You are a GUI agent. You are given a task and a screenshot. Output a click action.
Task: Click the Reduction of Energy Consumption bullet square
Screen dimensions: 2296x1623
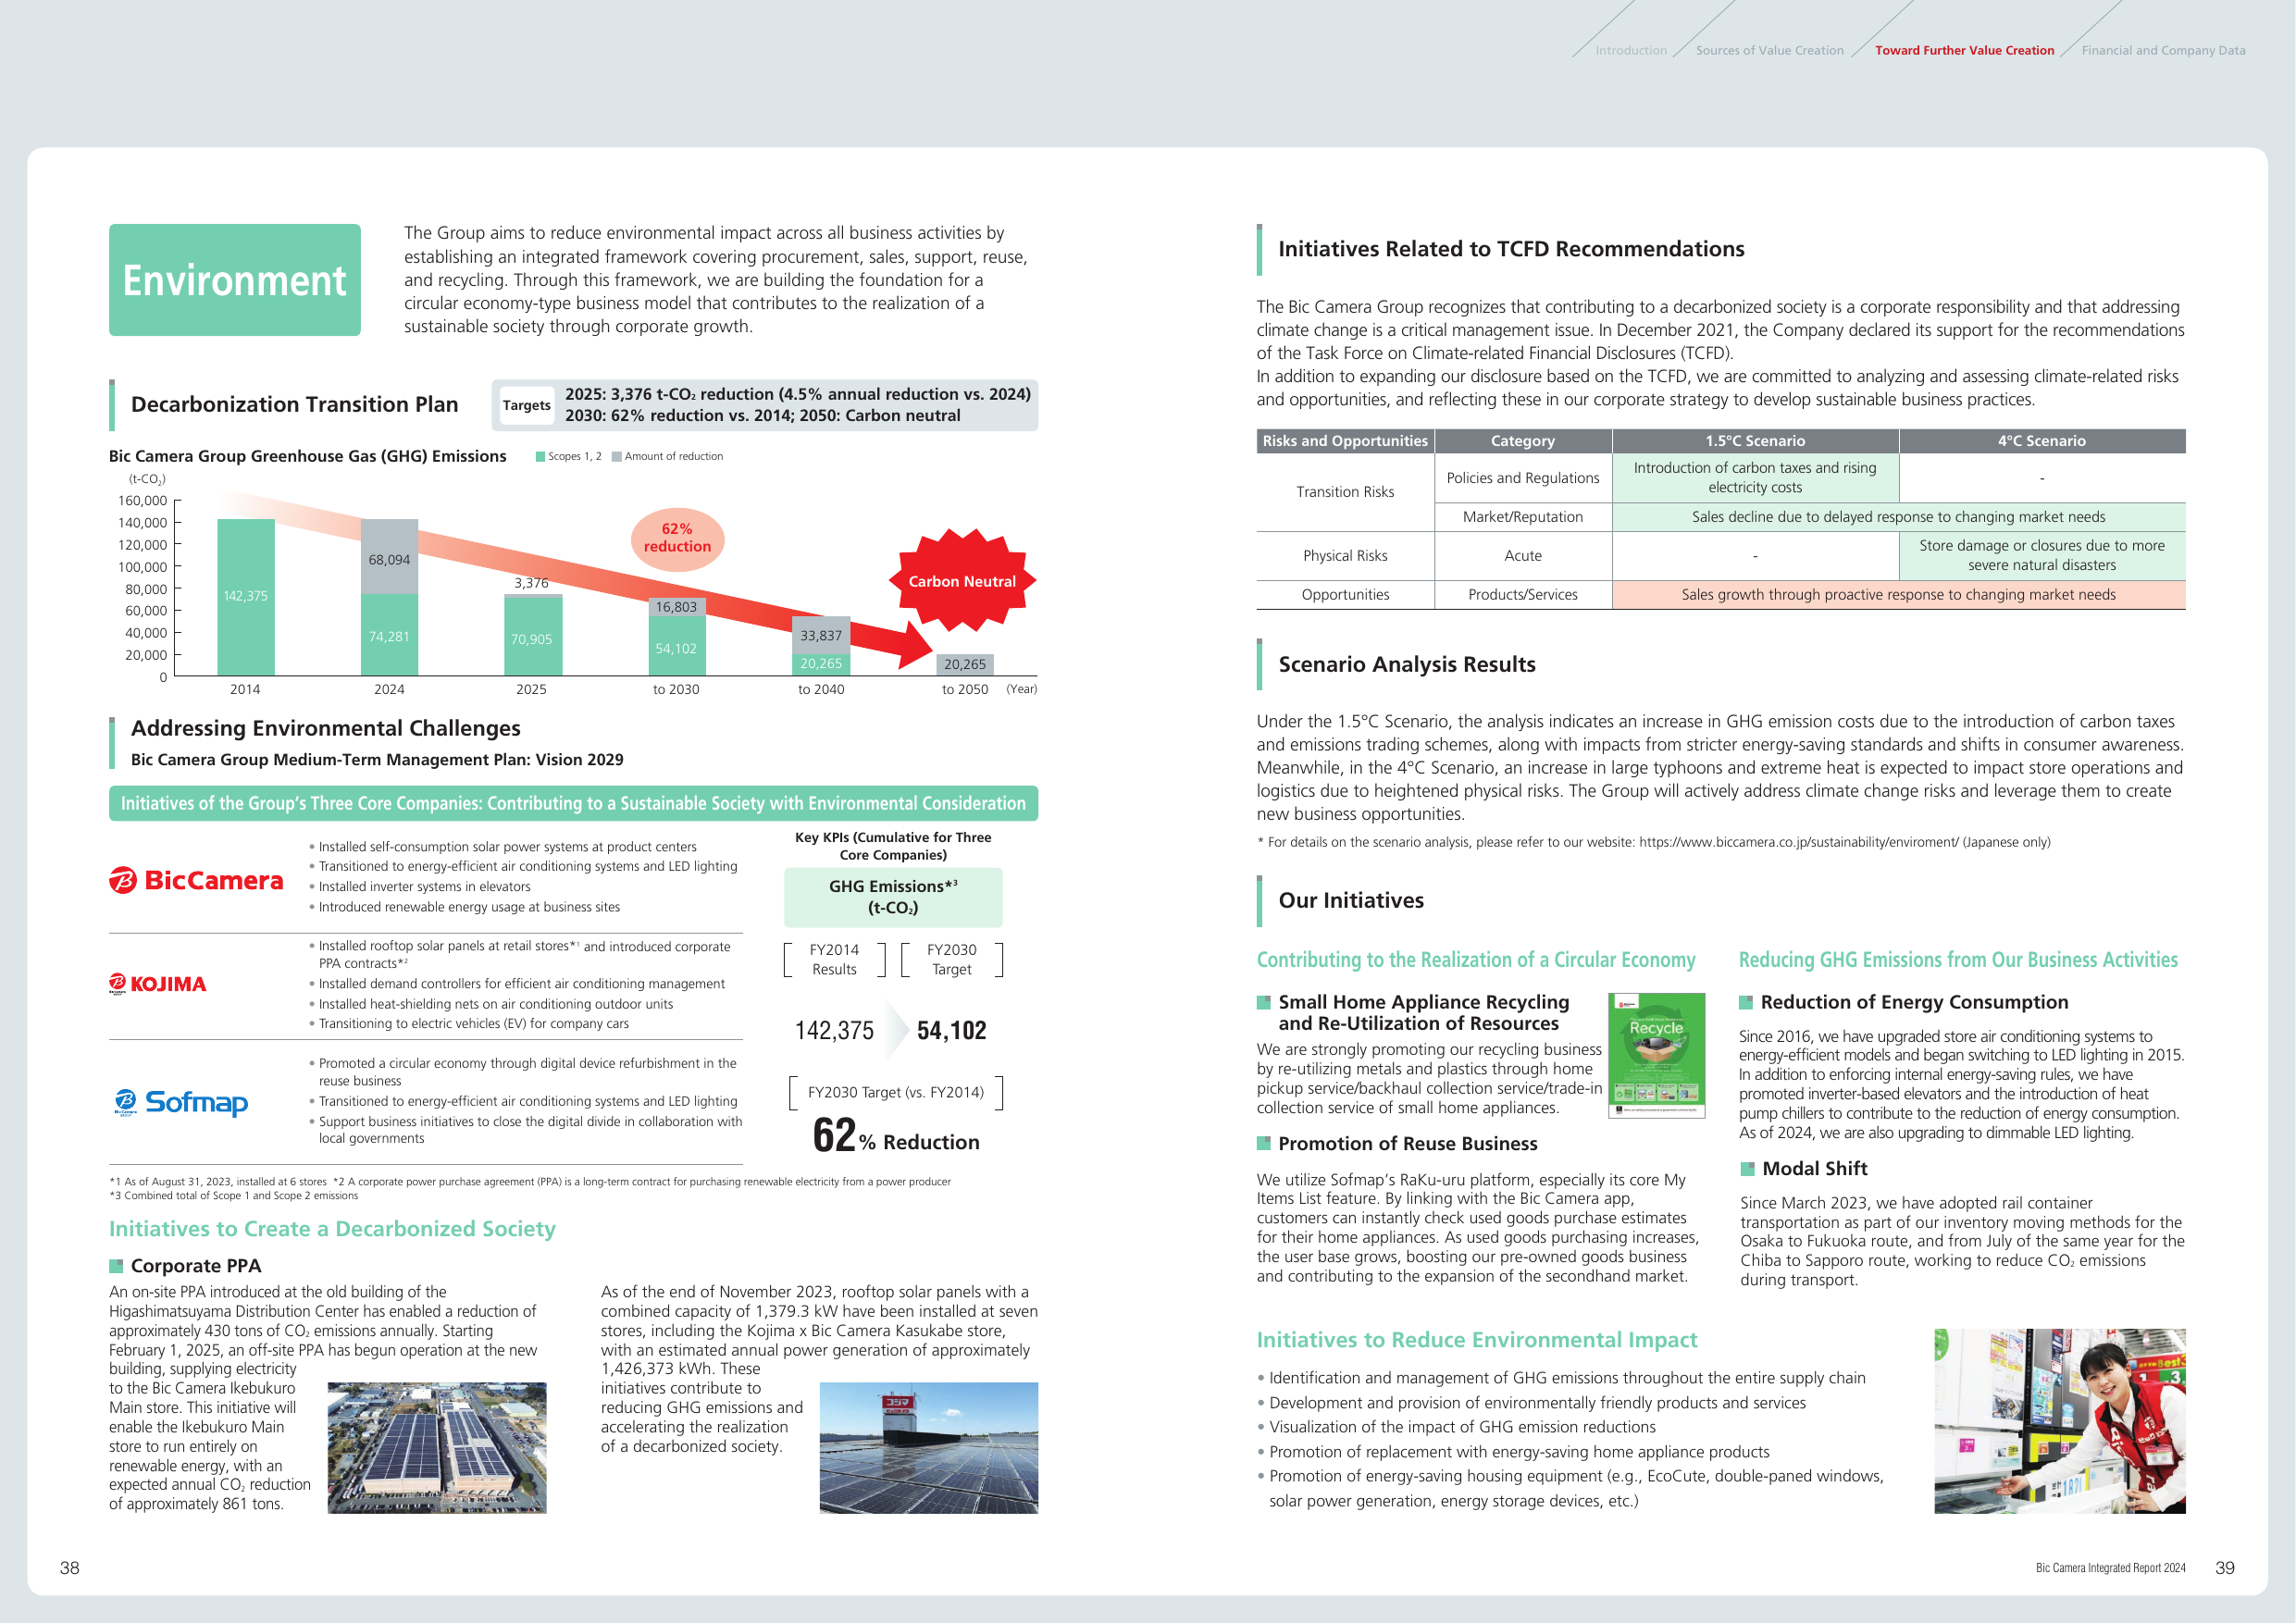(x=1746, y=1002)
